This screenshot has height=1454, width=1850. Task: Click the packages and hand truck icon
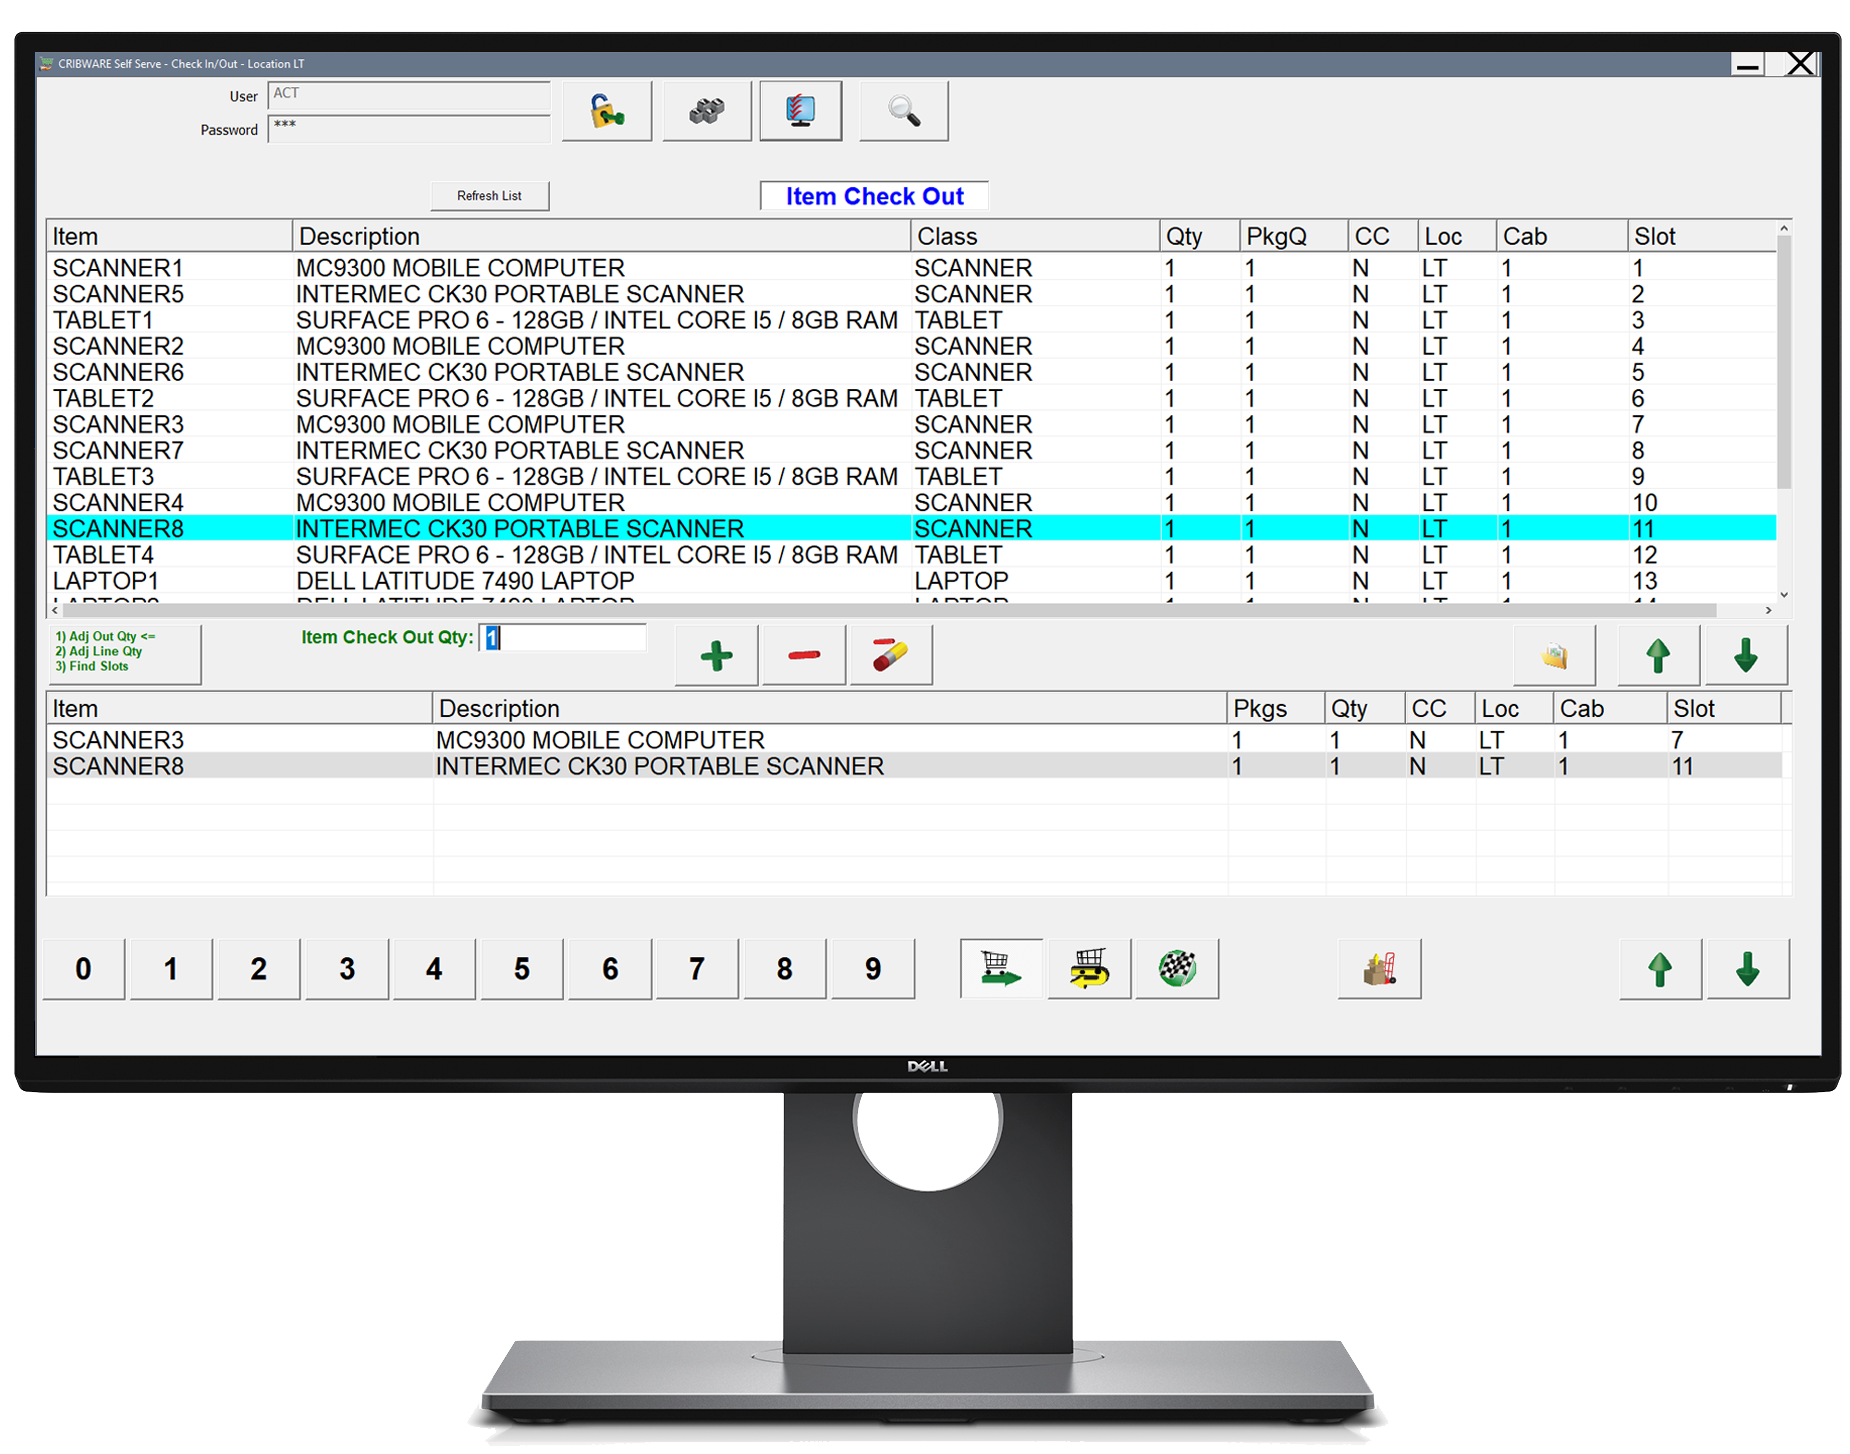(1379, 968)
